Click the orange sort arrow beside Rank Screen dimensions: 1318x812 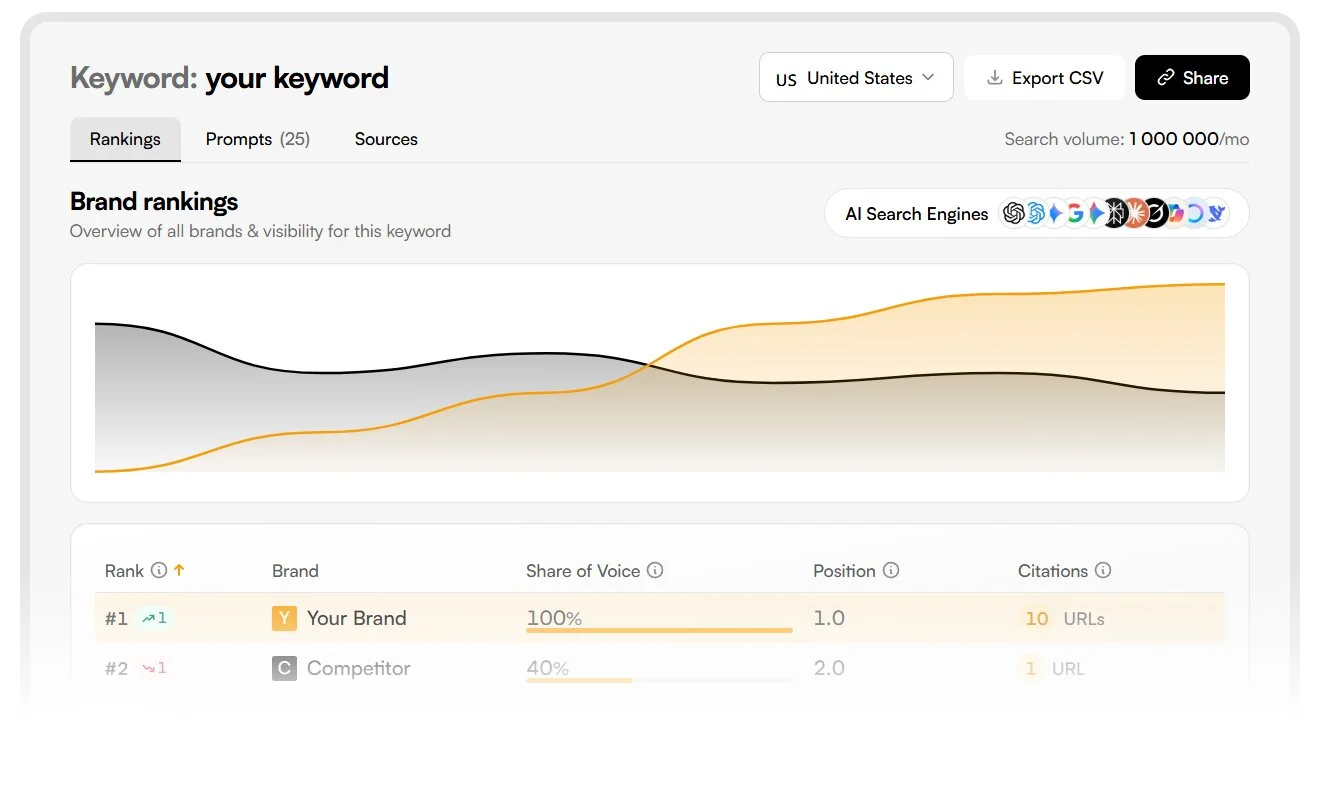pyautogui.click(x=179, y=570)
